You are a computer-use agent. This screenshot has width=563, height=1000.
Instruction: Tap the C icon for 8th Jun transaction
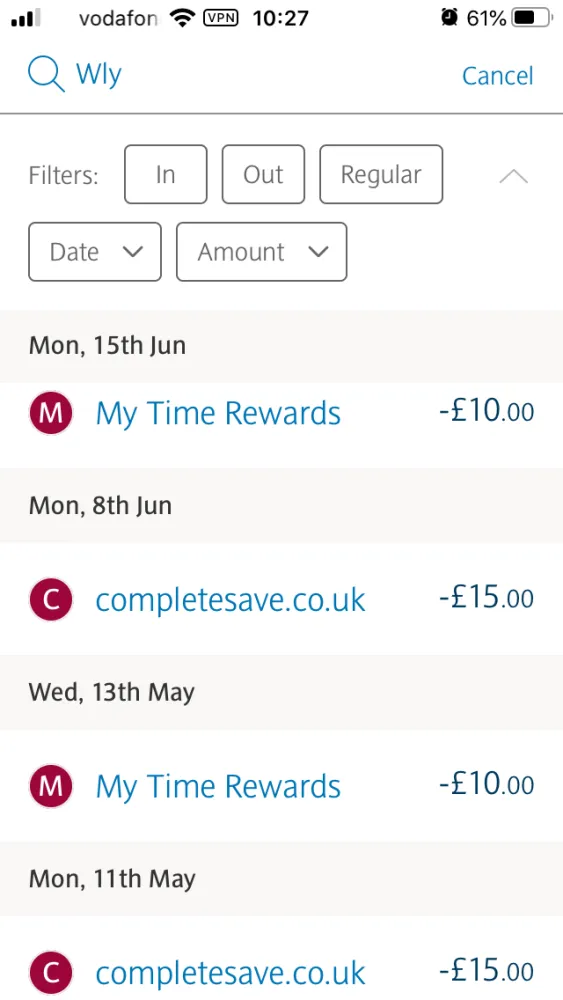click(x=51, y=599)
